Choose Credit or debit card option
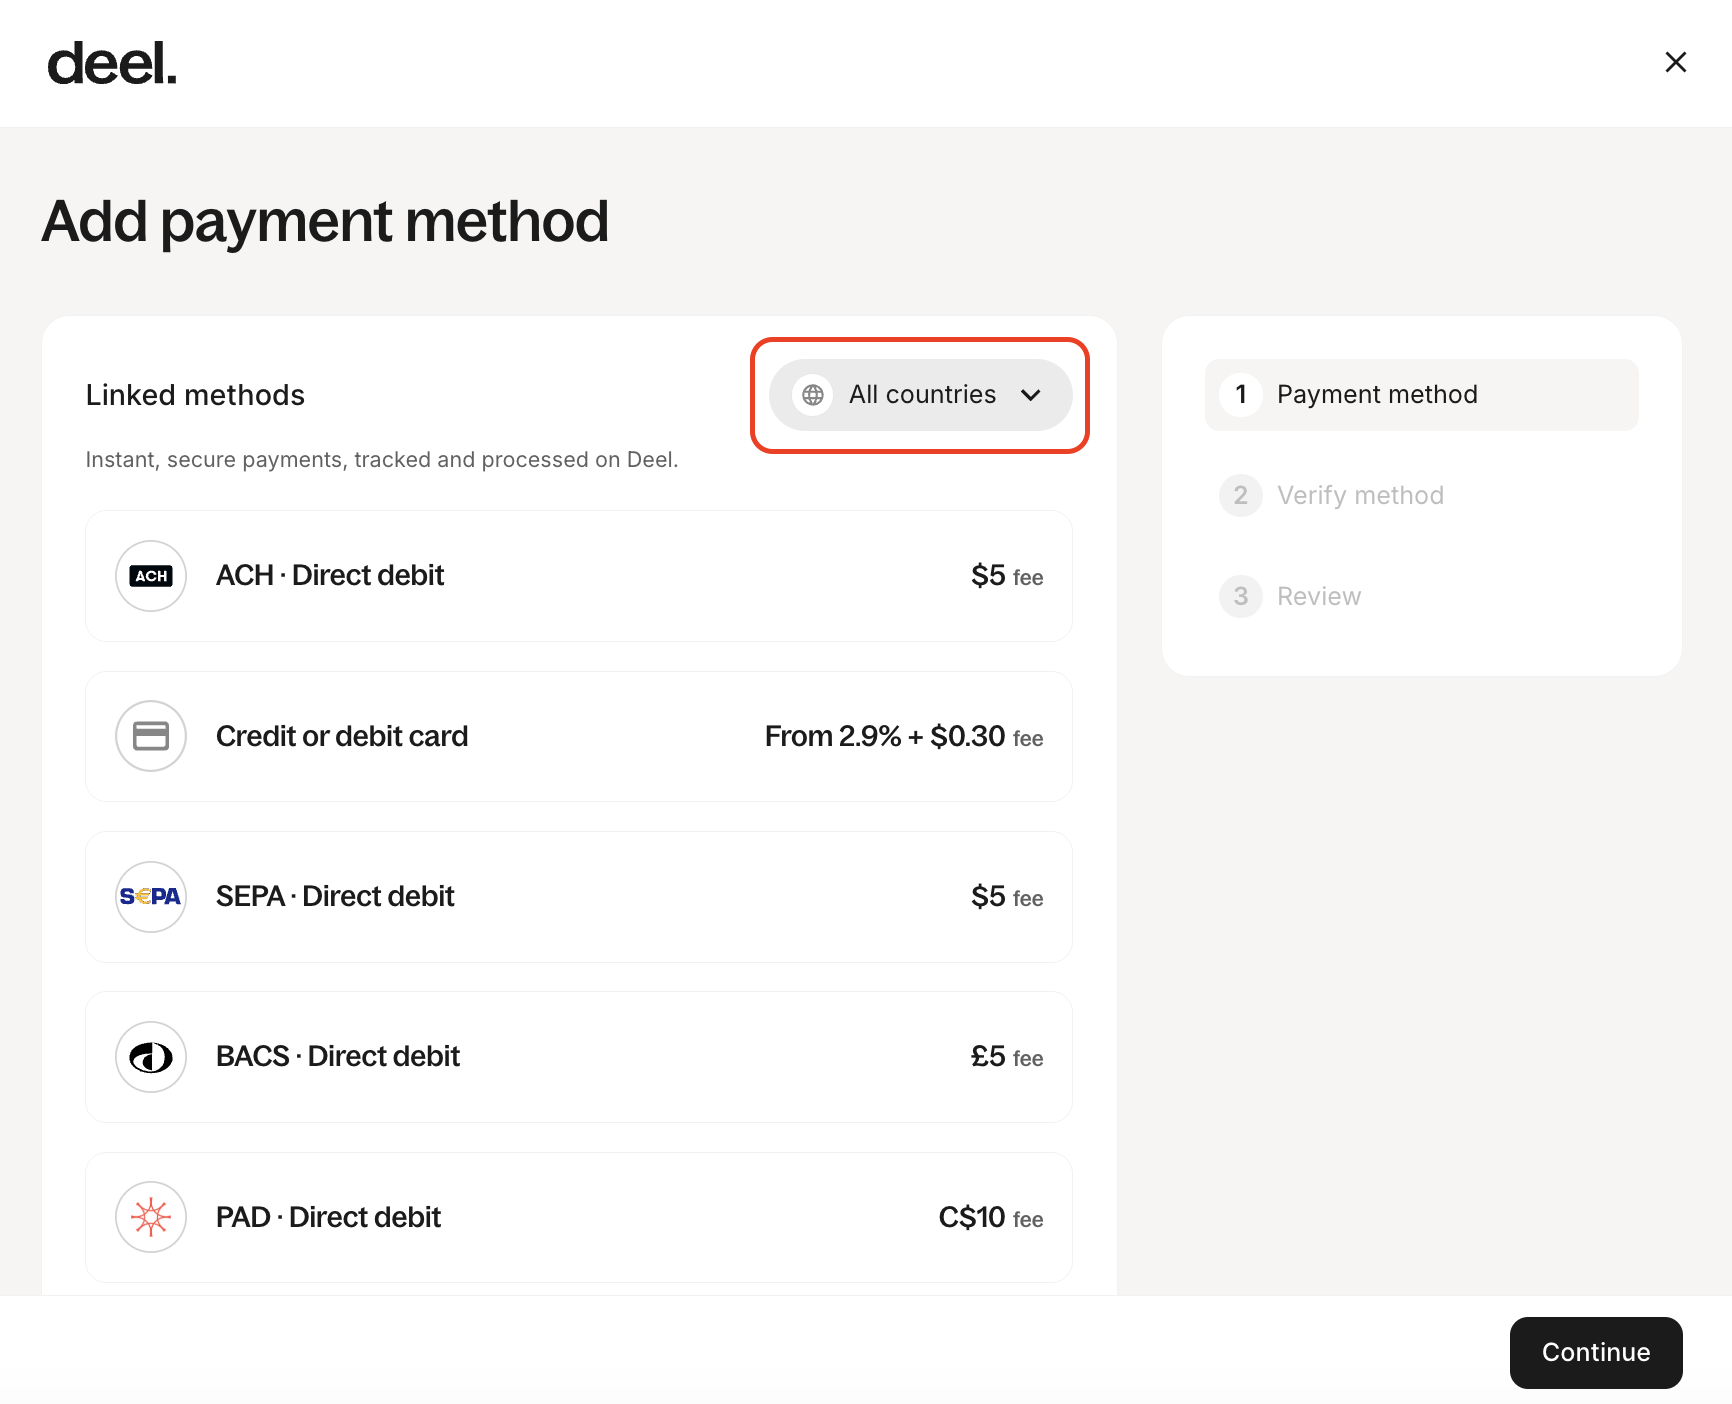The height and width of the screenshot is (1404, 1732). tap(578, 736)
